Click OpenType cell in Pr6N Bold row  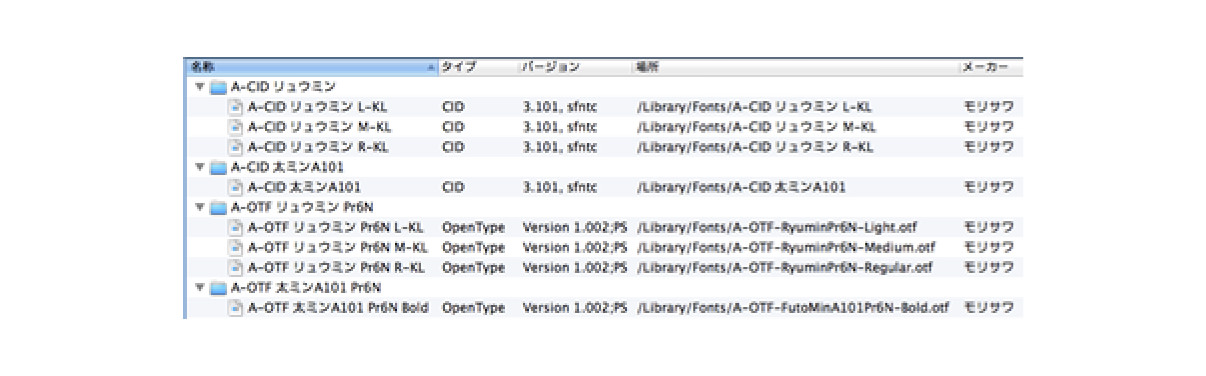click(x=473, y=308)
